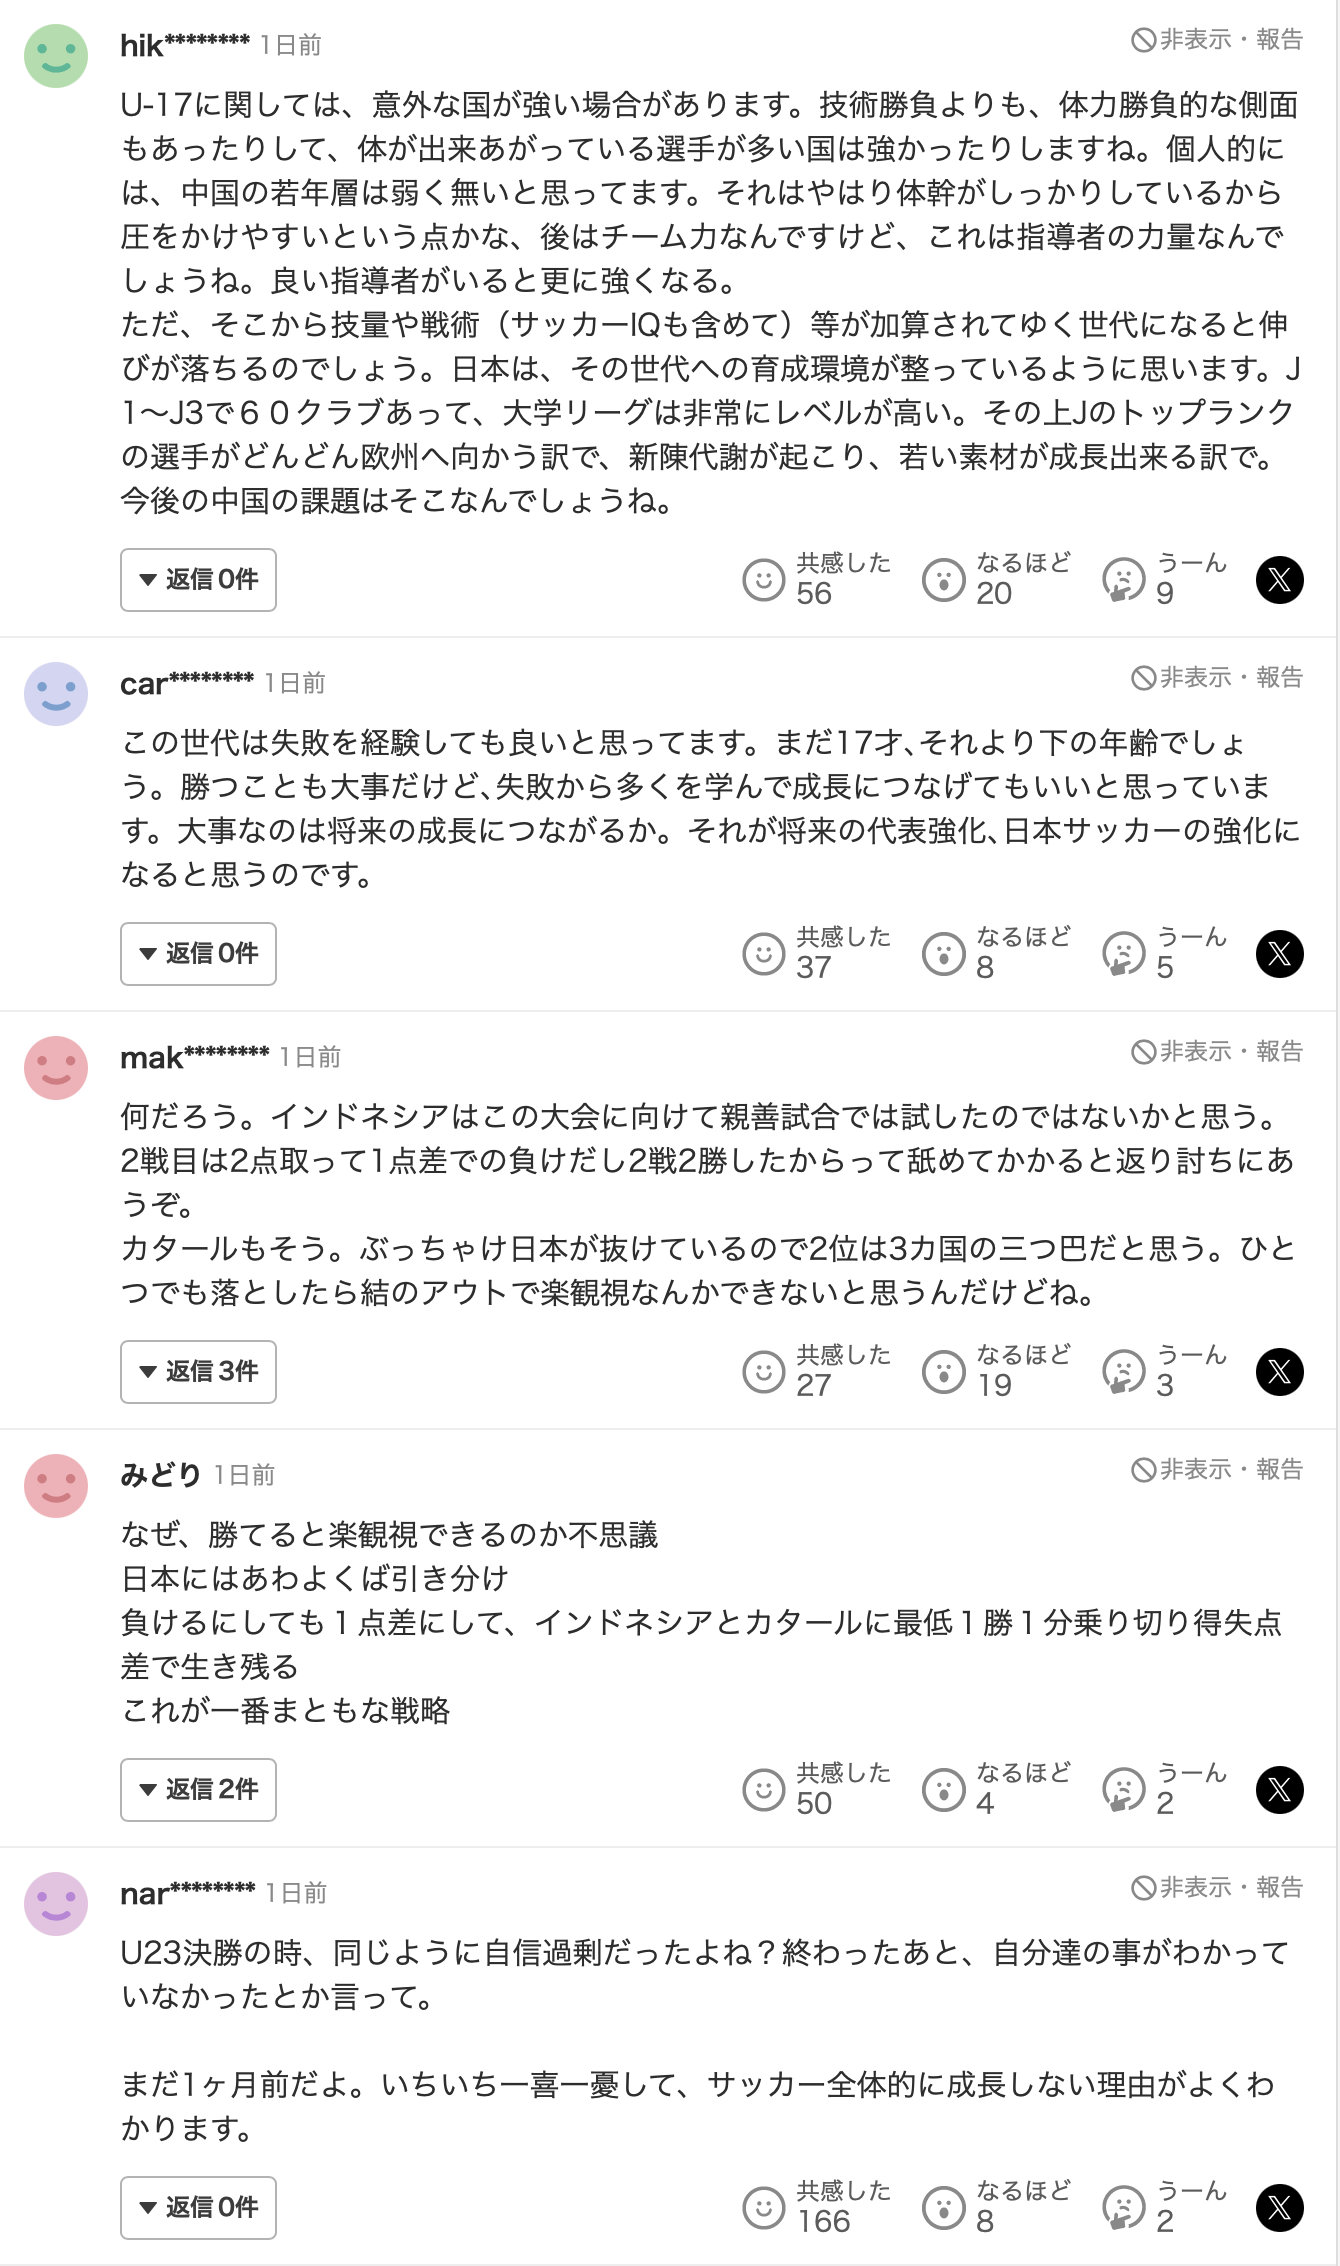Expand 返信0件 under hik's comment
The width and height of the screenshot is (1340, 2266).
coord(198,580)
